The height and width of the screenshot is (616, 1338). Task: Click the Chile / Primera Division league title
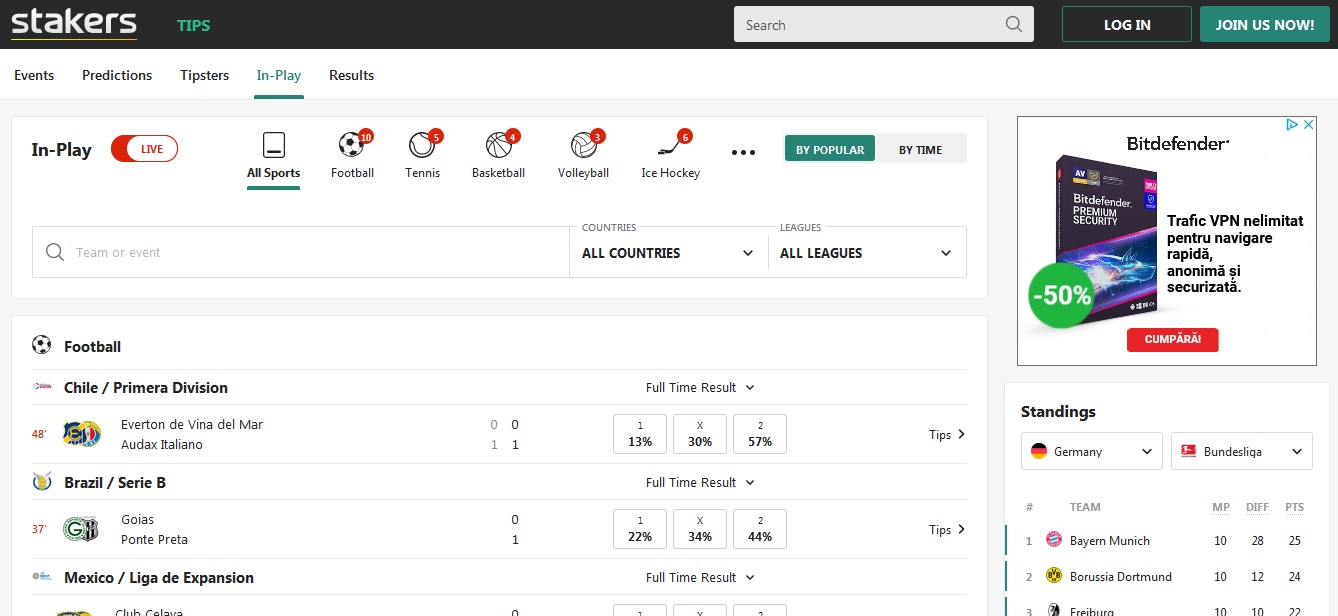[146, 387]
